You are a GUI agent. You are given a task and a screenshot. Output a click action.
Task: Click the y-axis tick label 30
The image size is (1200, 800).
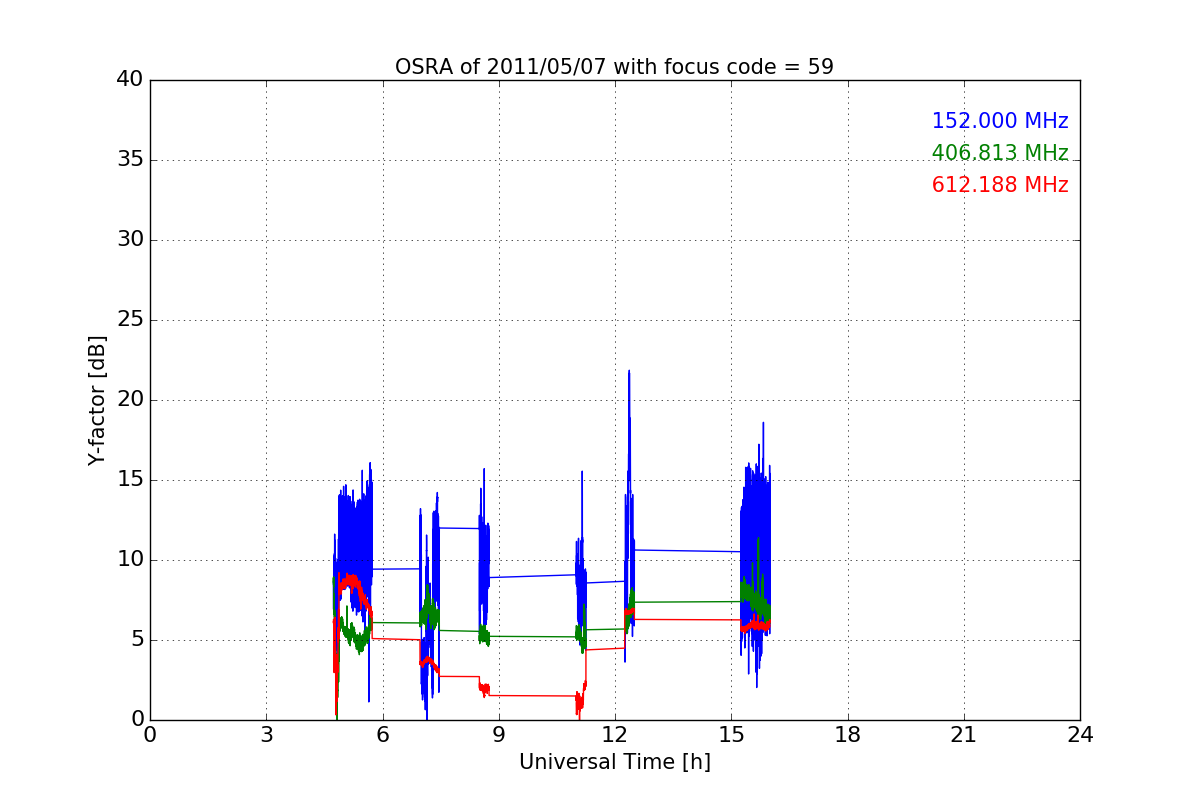tap(130, 240)
